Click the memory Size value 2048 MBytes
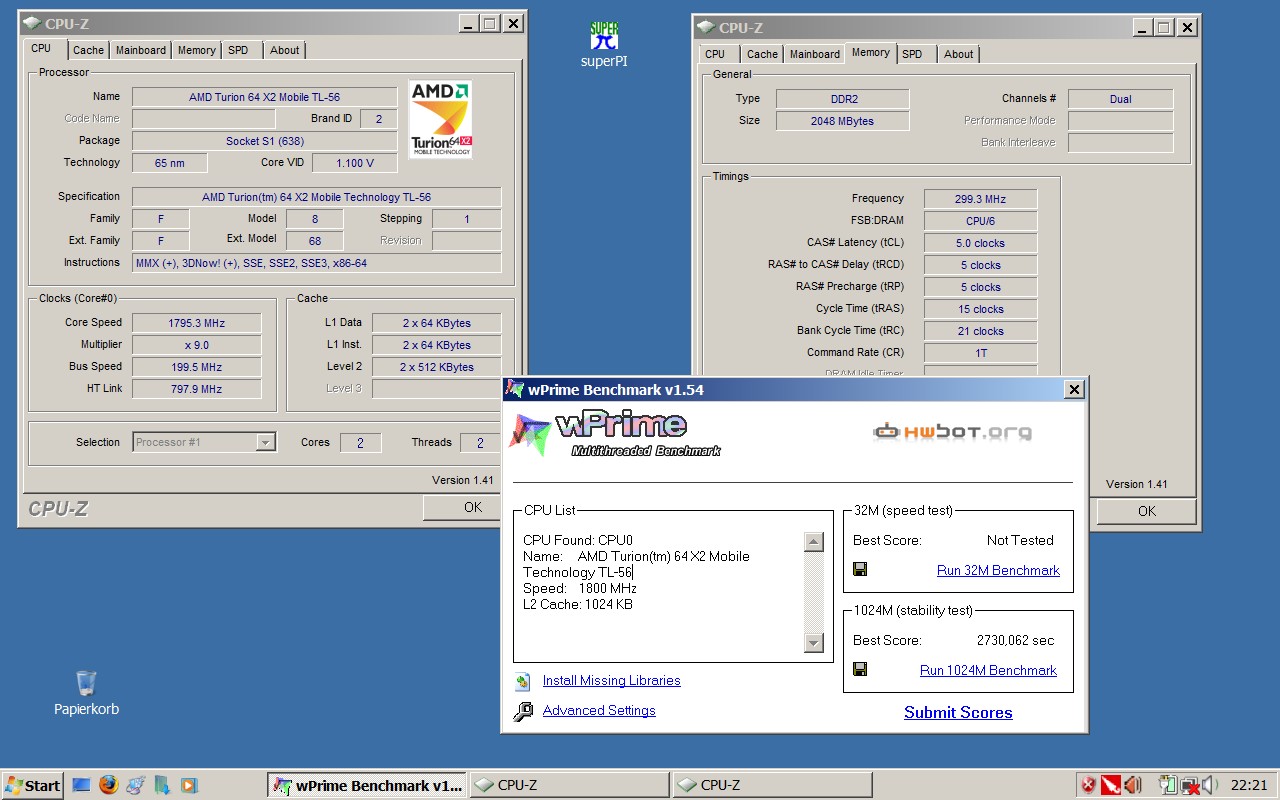The width and height of the screenshot is (1280, 800). tap(842, 121)
